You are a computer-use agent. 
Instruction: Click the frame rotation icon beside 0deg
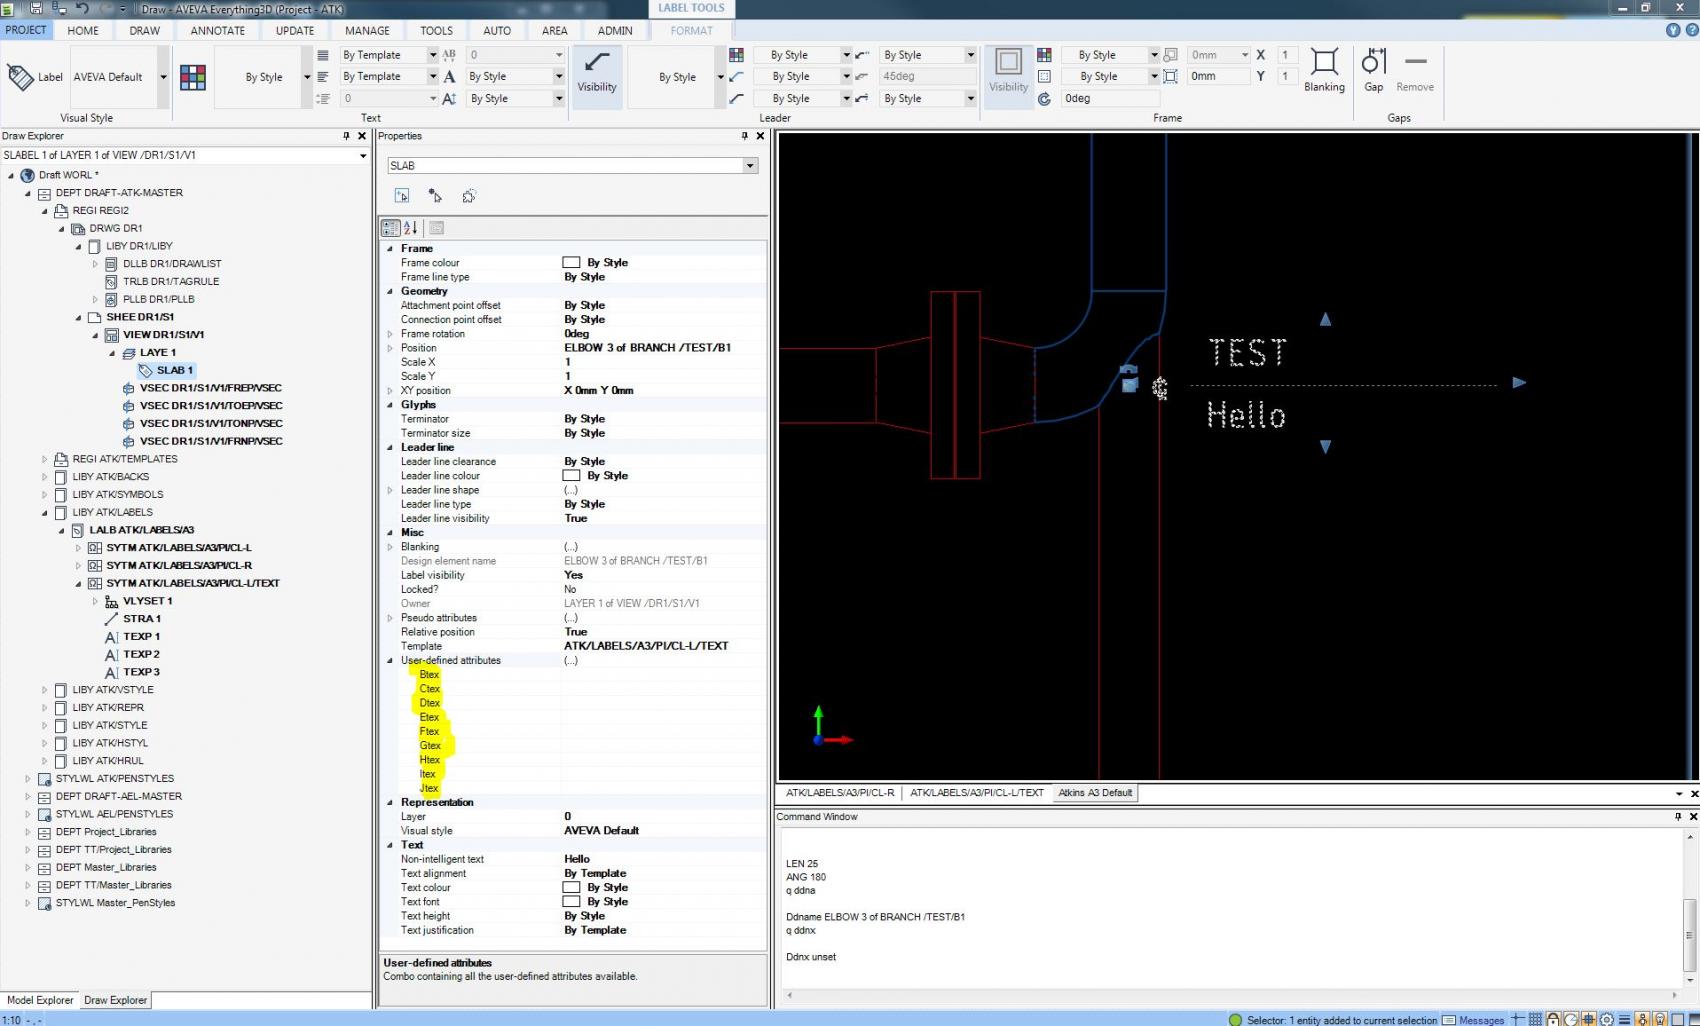click(x=1044, y=98)
